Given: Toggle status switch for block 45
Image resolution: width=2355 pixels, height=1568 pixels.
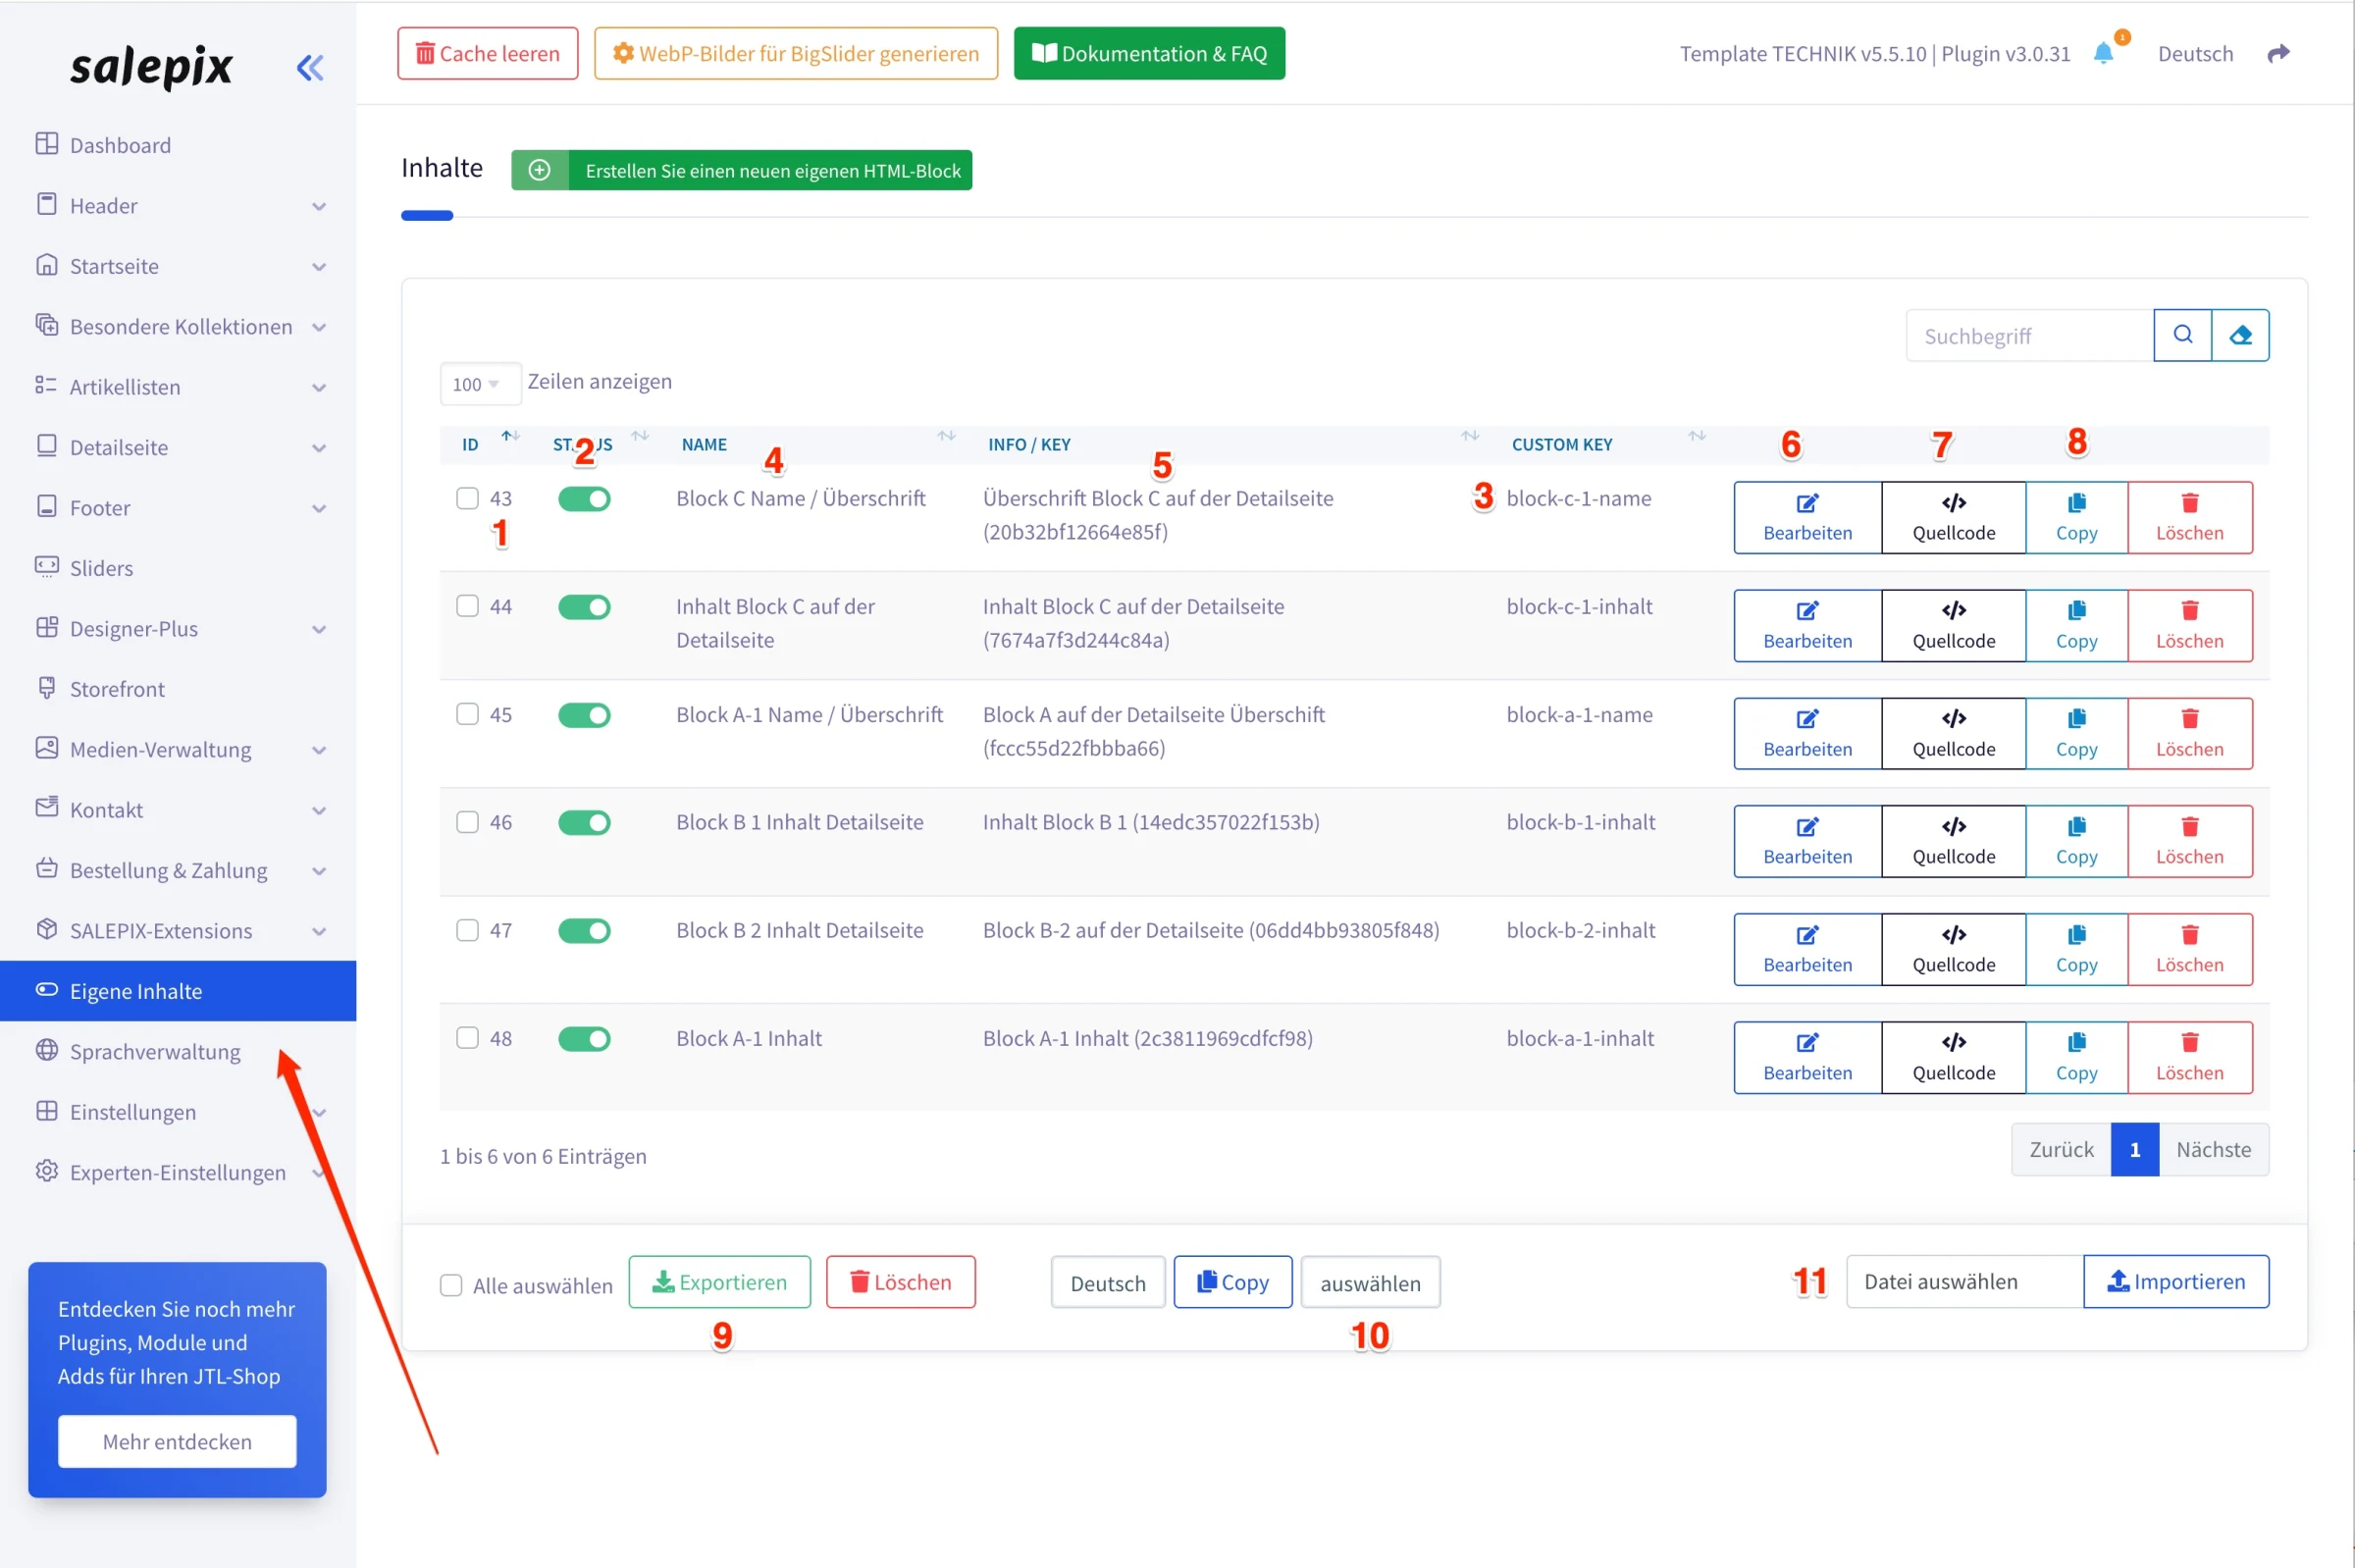Looking at the screenshot, I should 584,715.
